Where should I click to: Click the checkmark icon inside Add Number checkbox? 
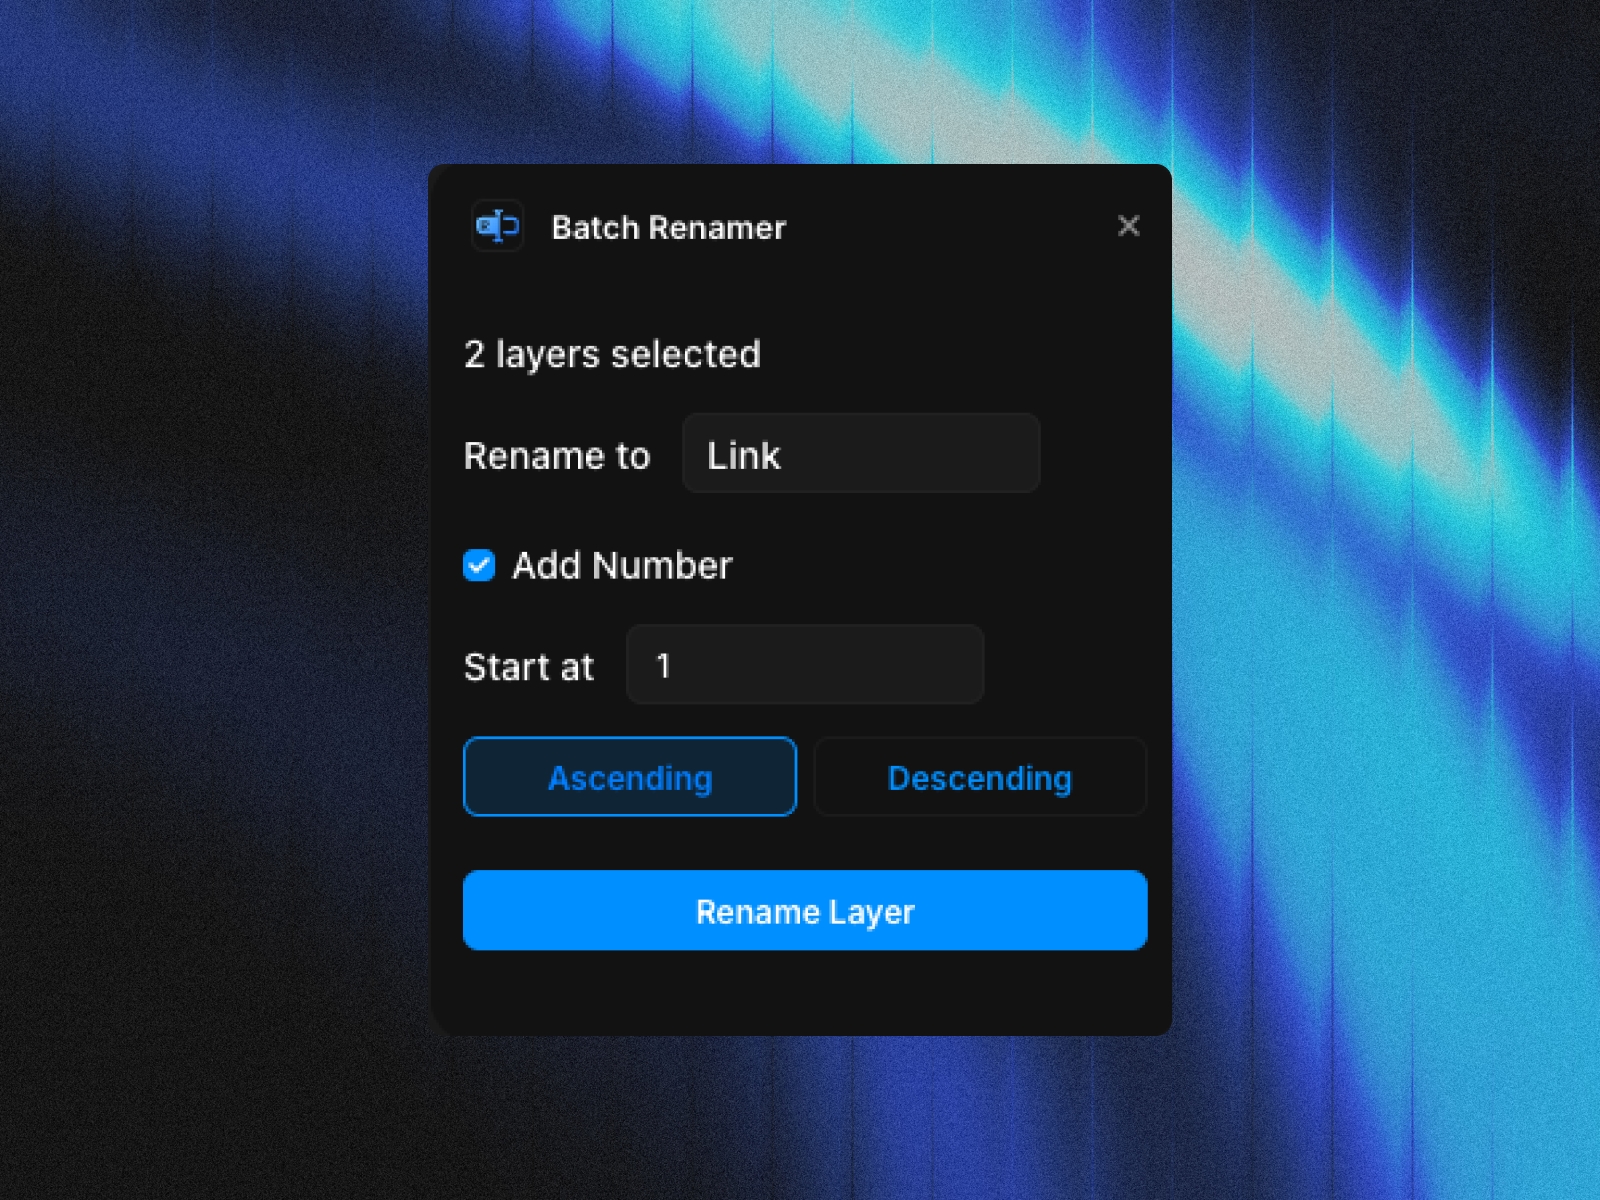point(480,565)
